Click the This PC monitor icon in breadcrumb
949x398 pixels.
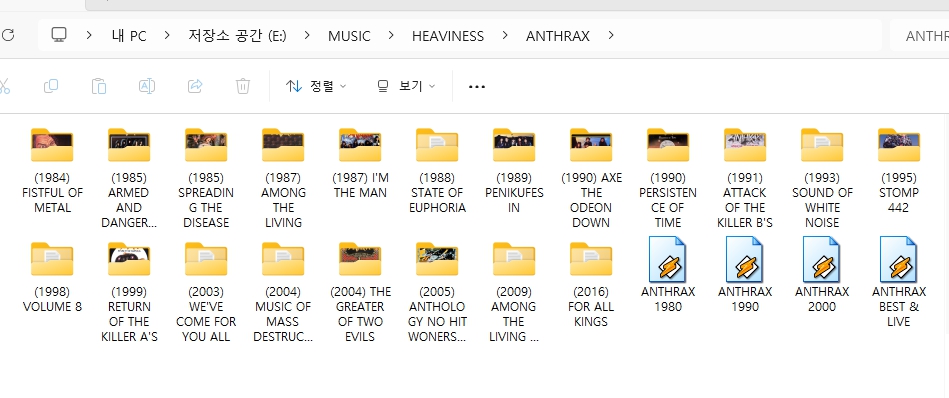coord(59,35)
